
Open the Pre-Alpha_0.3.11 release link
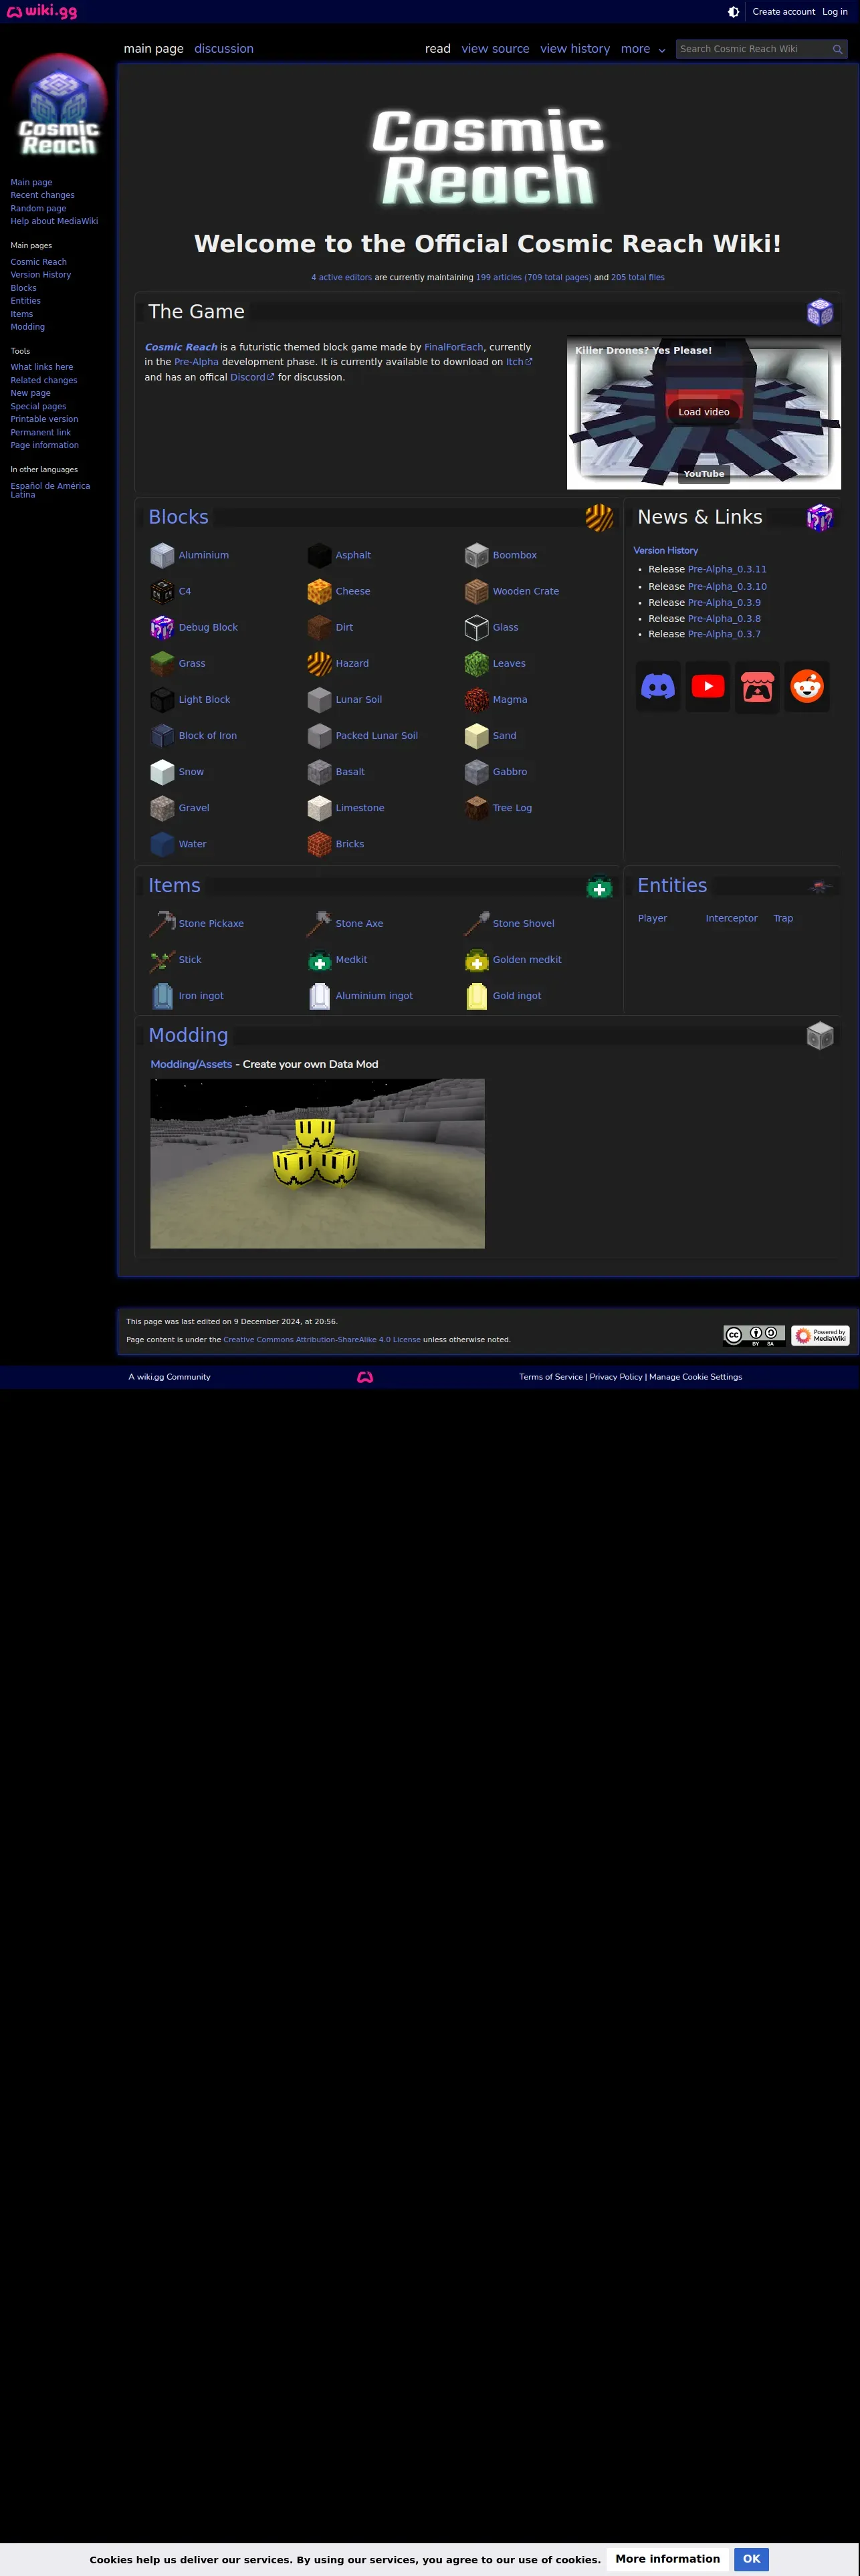[x=727, y=569]
